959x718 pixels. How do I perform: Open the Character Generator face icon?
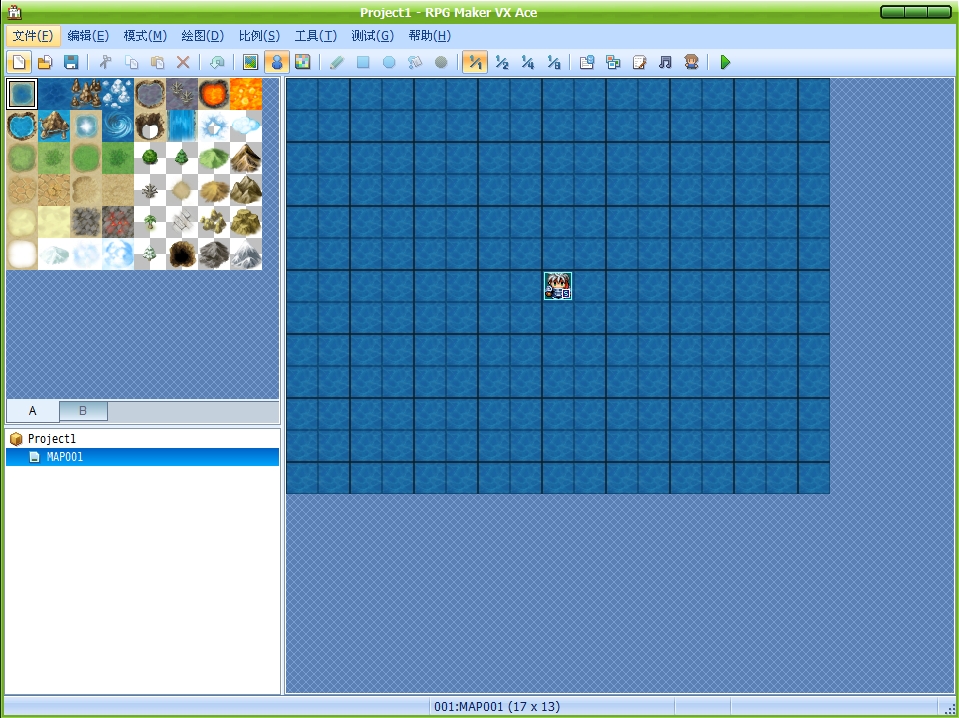click(x=692, y=62)
